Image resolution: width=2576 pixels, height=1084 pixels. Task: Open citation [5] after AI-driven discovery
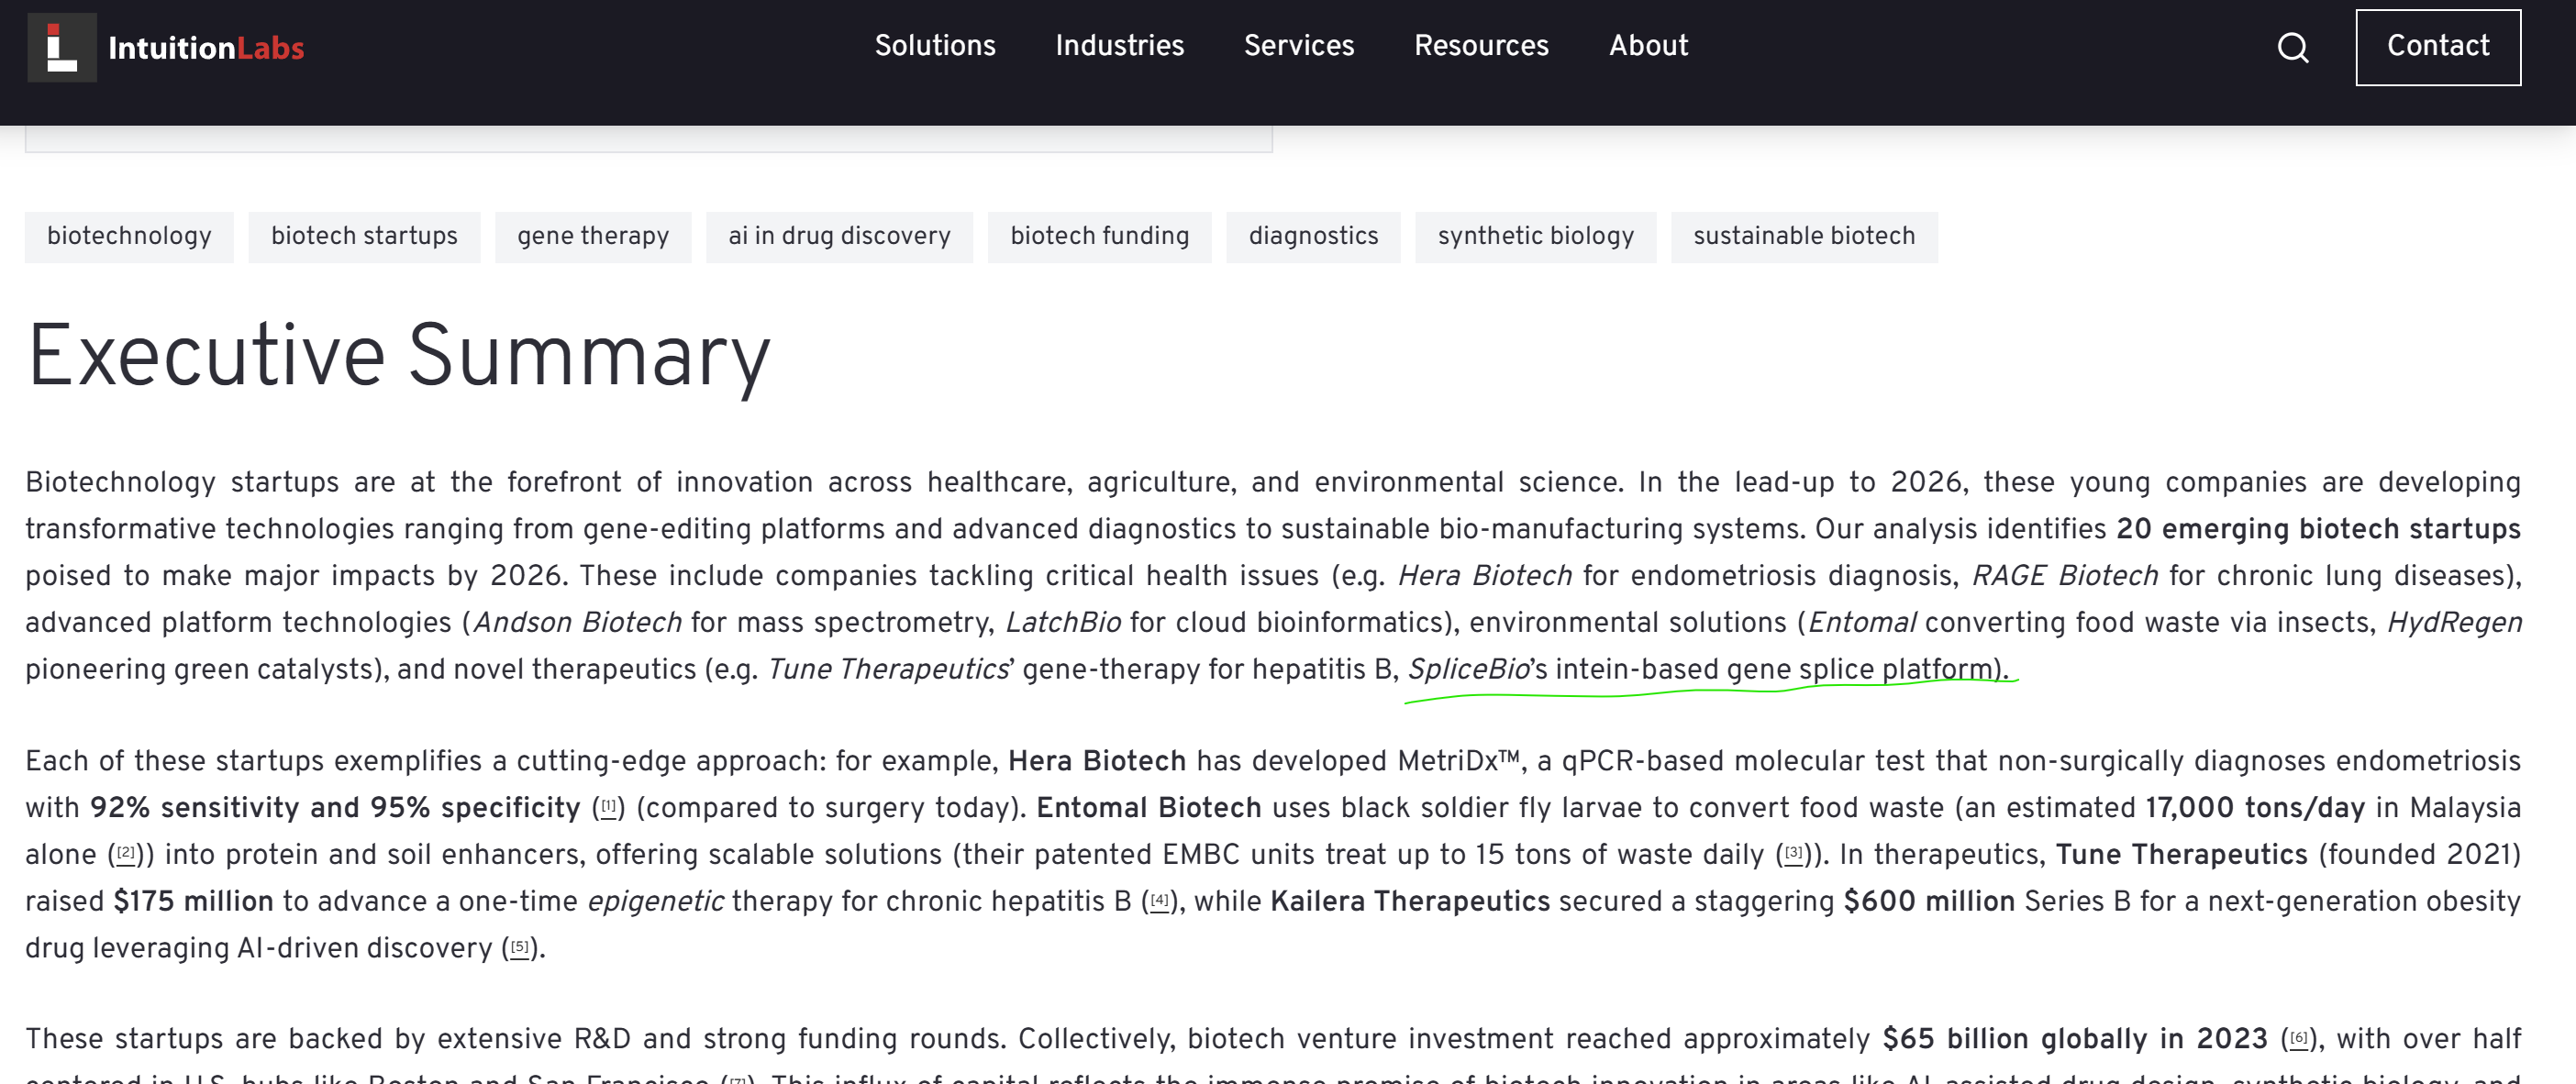pyautogui.click(x=519, y=948)
